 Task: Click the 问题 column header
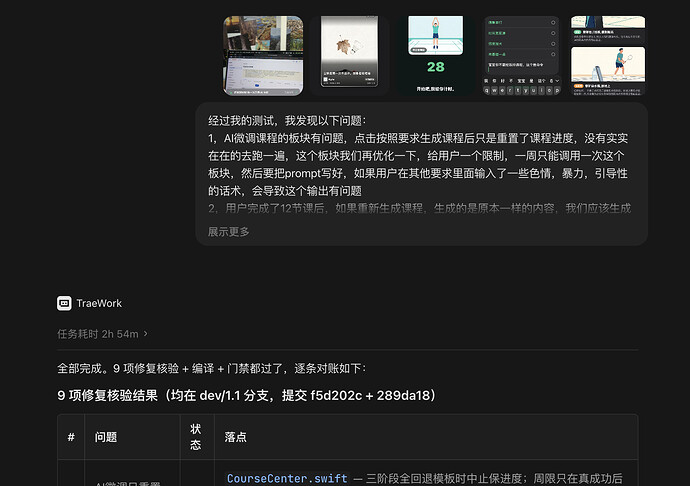coord(106,437)
